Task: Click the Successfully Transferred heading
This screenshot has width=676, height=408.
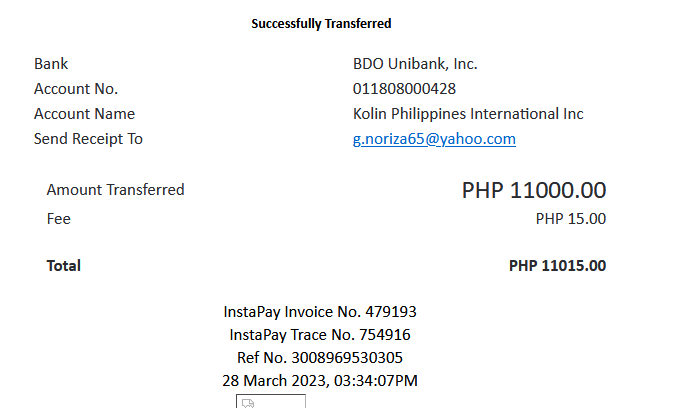Action: point(320,23)
